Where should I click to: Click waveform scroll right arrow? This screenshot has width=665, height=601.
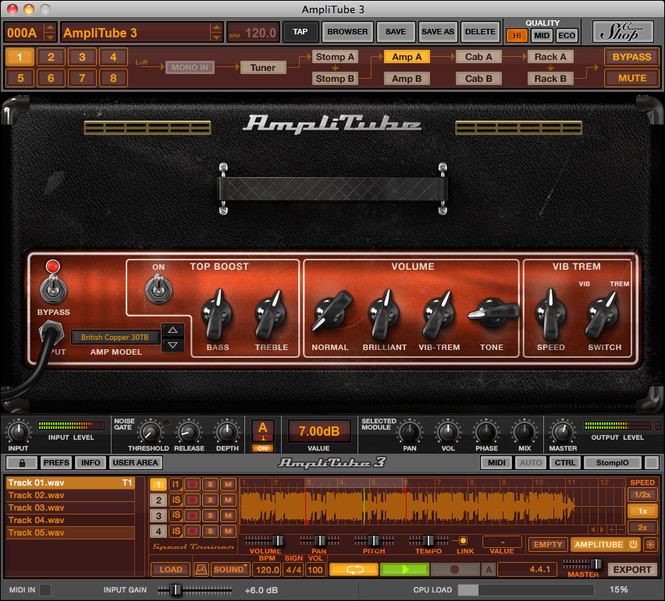pos(602,529)
